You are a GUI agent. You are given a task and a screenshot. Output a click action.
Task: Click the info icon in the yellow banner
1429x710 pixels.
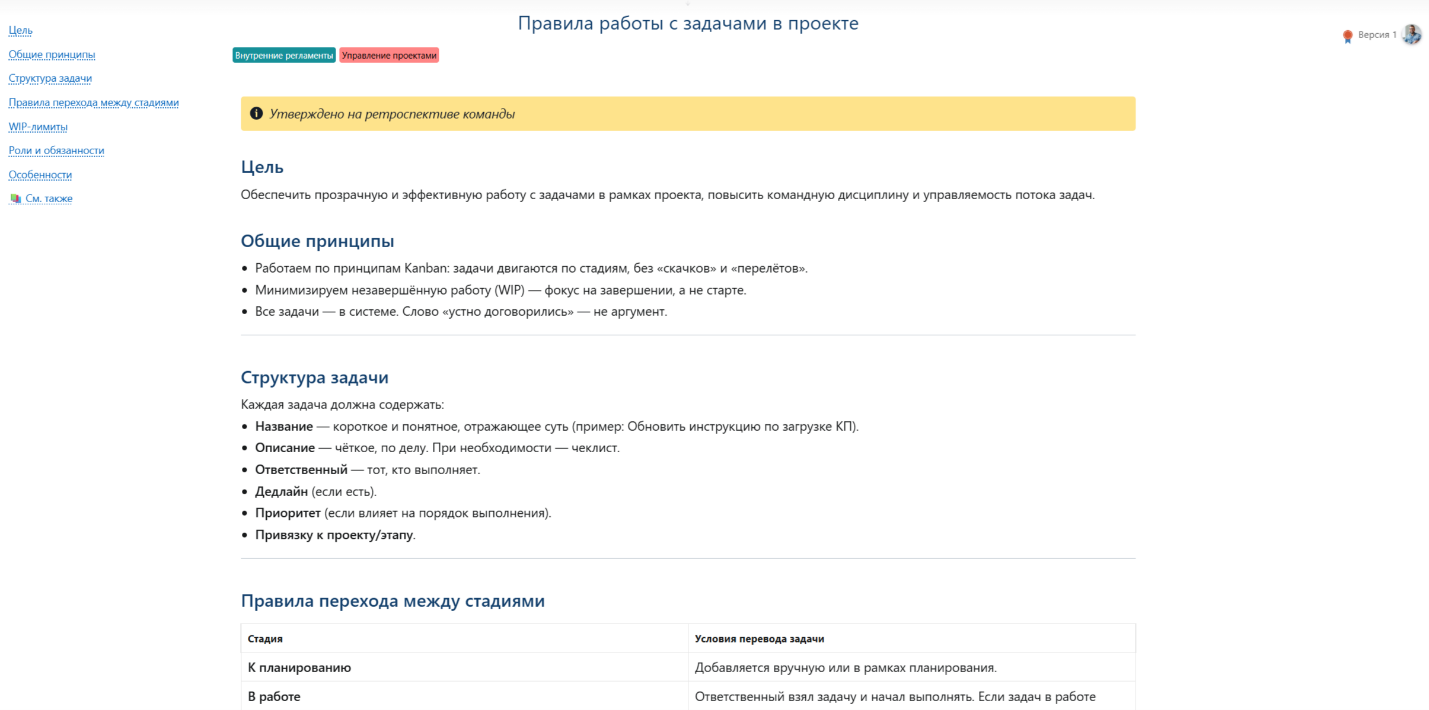tap(257, 113)
